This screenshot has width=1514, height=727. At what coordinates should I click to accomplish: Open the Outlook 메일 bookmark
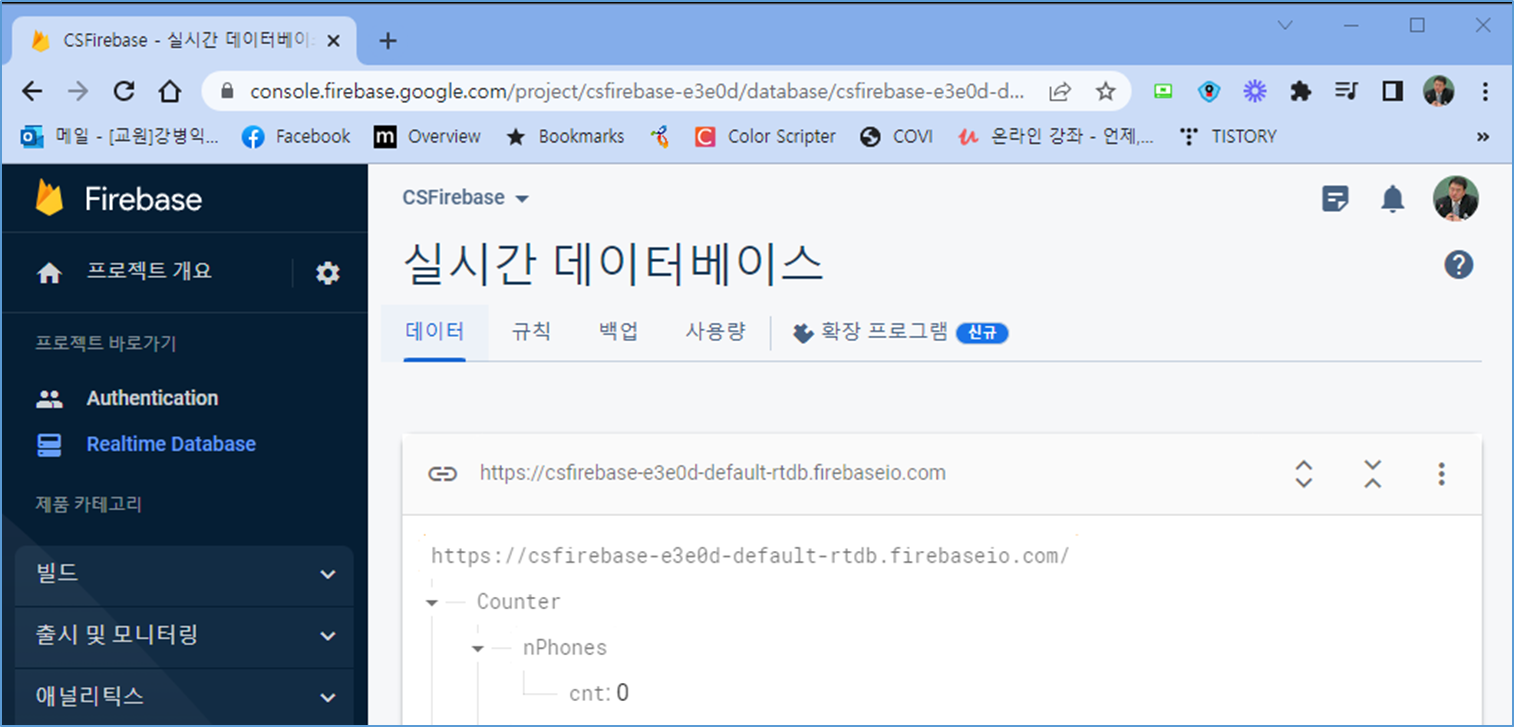120,137
